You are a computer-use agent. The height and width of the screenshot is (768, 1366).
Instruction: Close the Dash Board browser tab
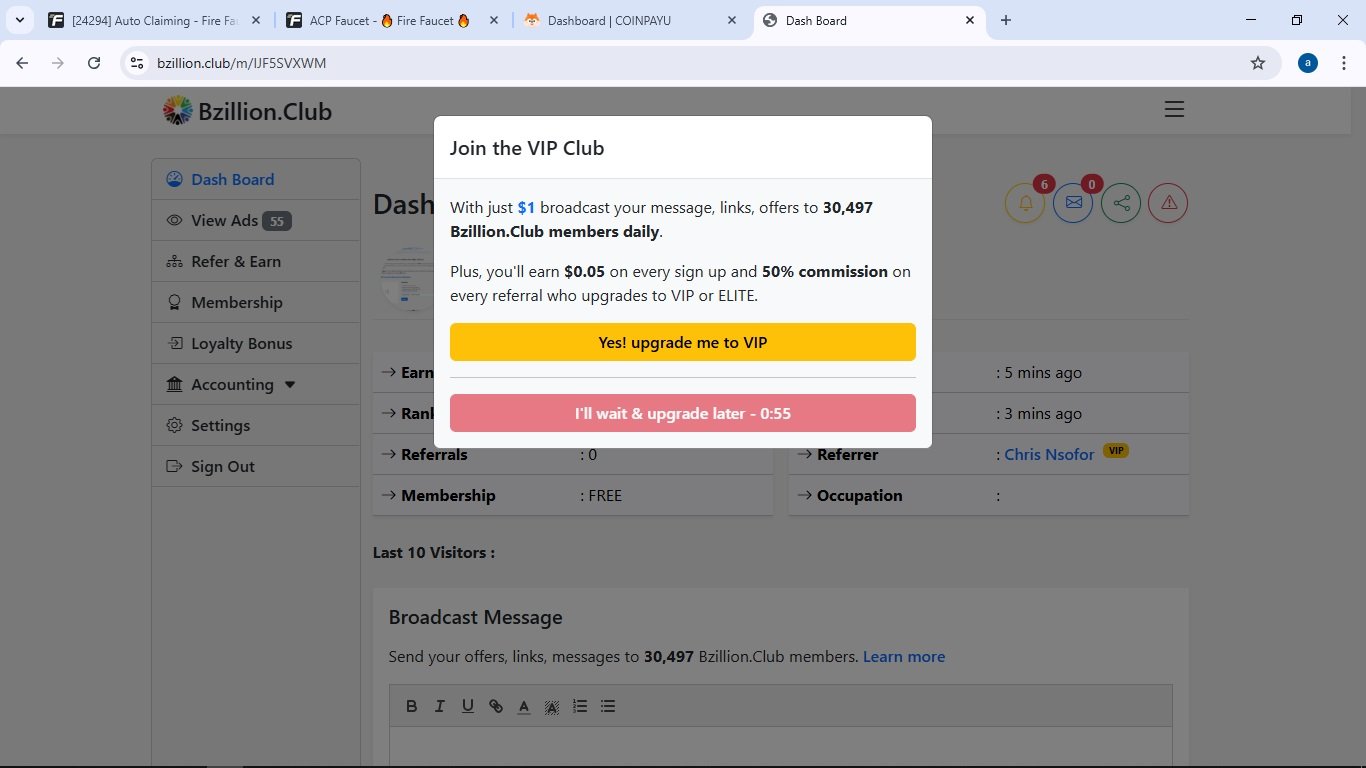(x=970, y=20)
